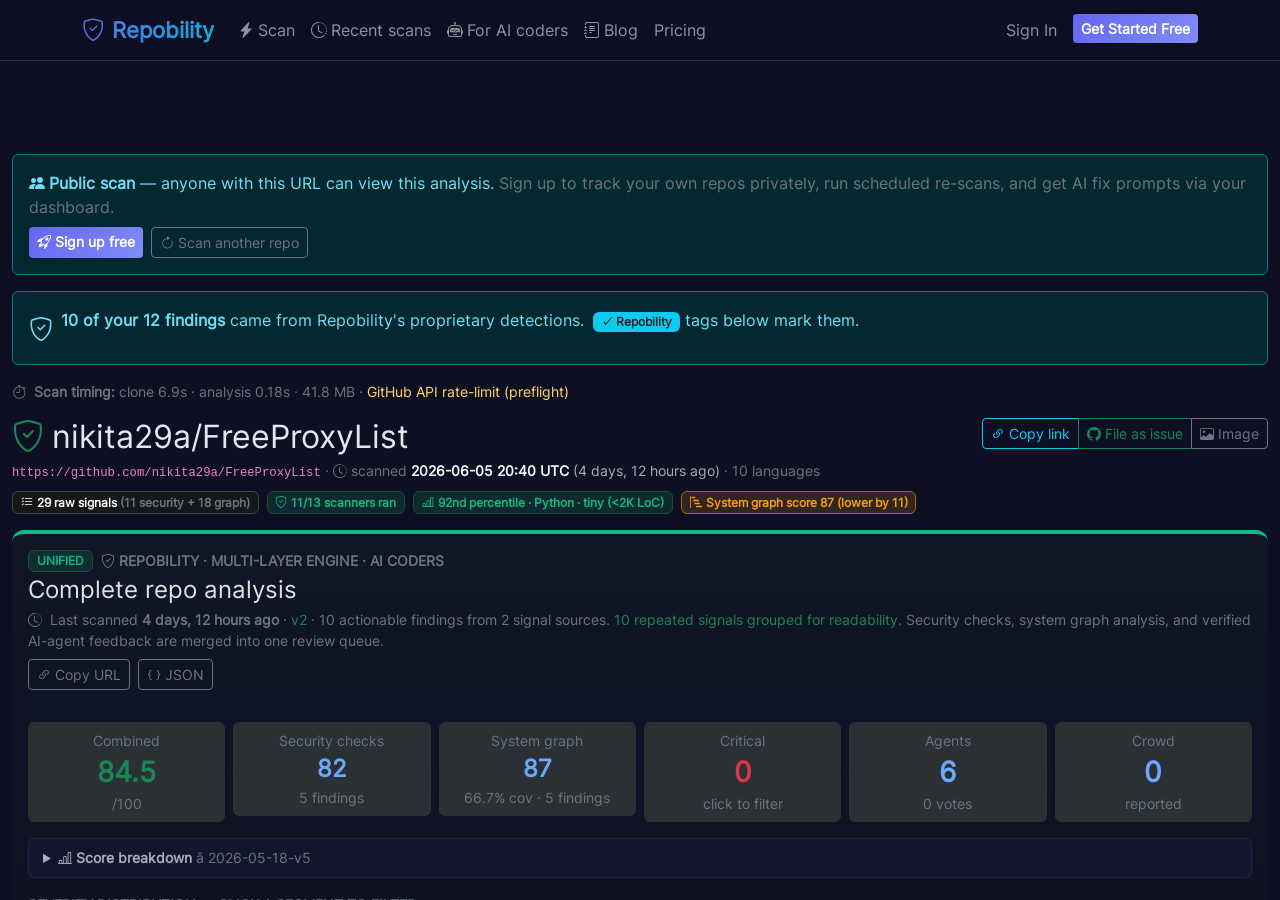Click the Sign up free button
The height and width of the screenshot is (900, 1280).
(x=86, y=242)
